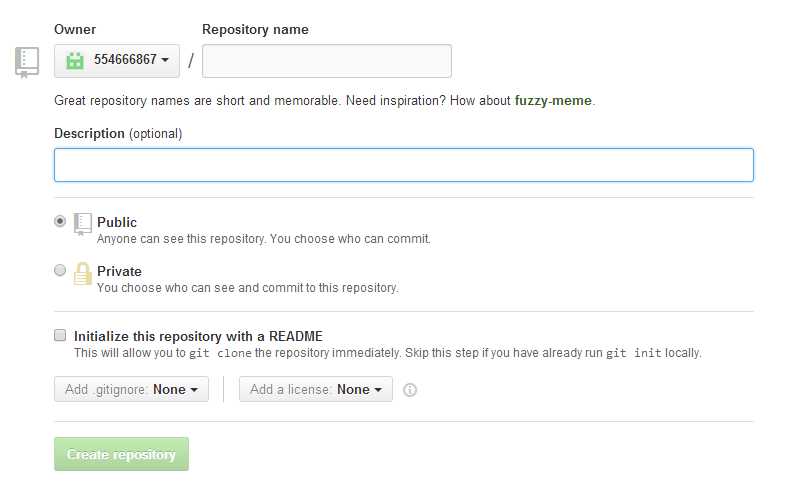Focus the Description text field
This screenshot has height=485, width=792.
(x=404, y=165)
